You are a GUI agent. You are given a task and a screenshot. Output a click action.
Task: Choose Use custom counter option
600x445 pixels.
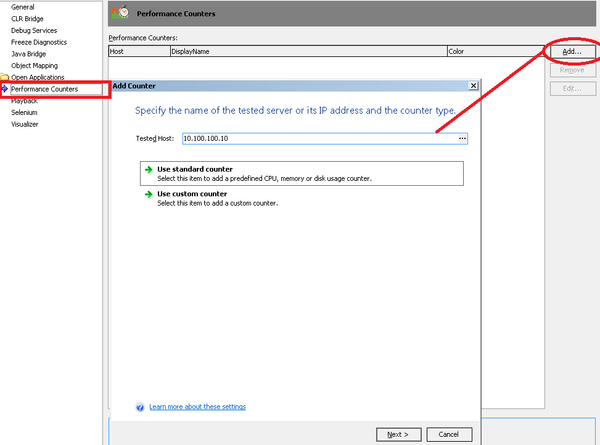(x=302, y=198)
